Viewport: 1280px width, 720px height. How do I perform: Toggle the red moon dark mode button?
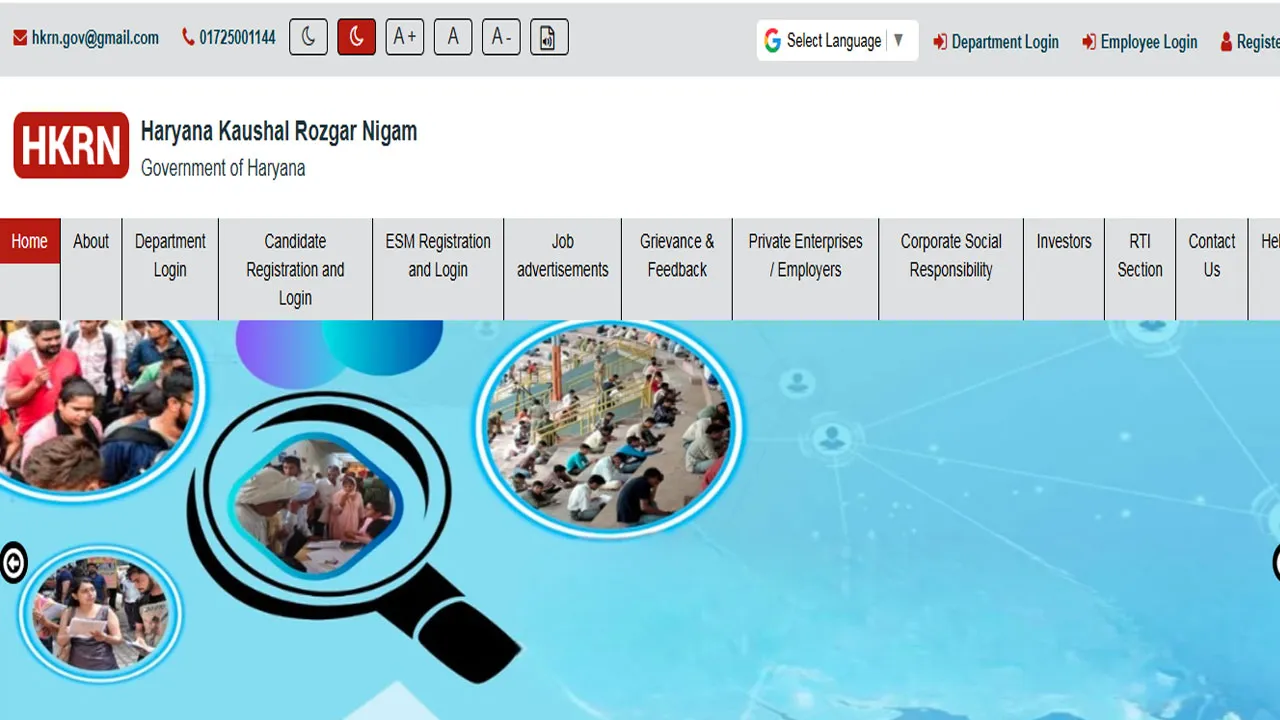coord(356,38)
